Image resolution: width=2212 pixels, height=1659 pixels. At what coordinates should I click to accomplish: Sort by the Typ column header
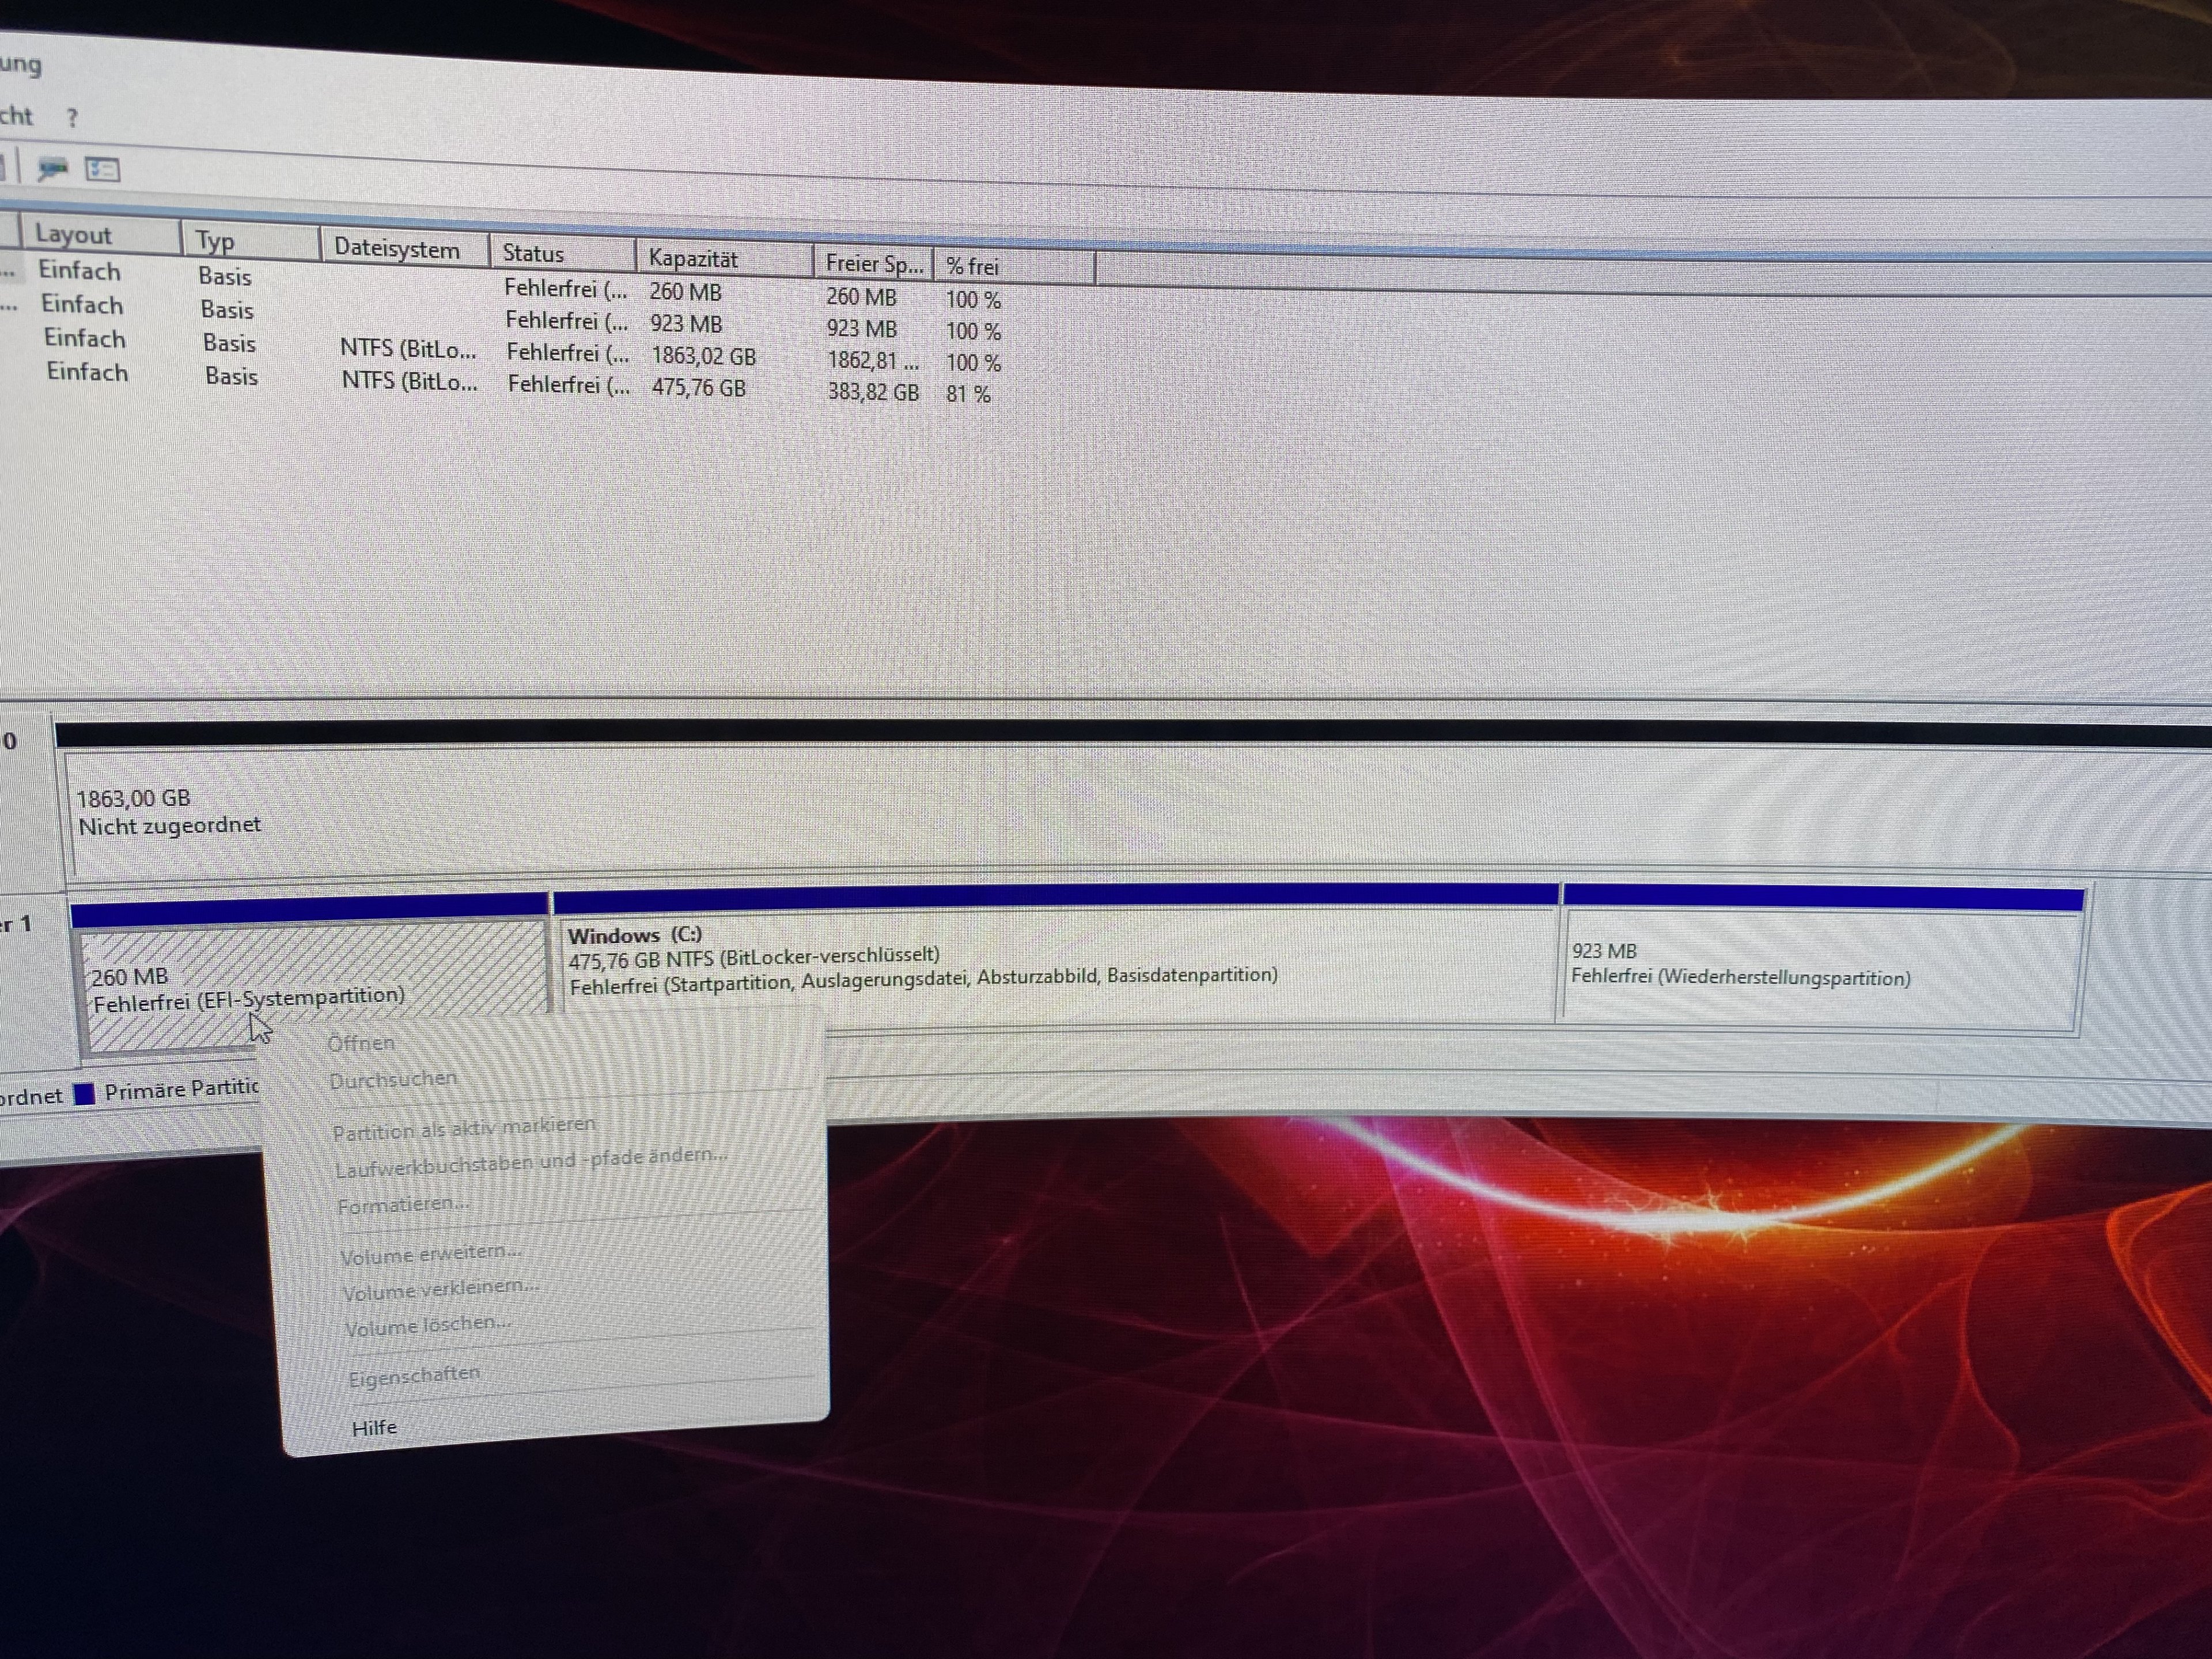[x=215, y=241]
